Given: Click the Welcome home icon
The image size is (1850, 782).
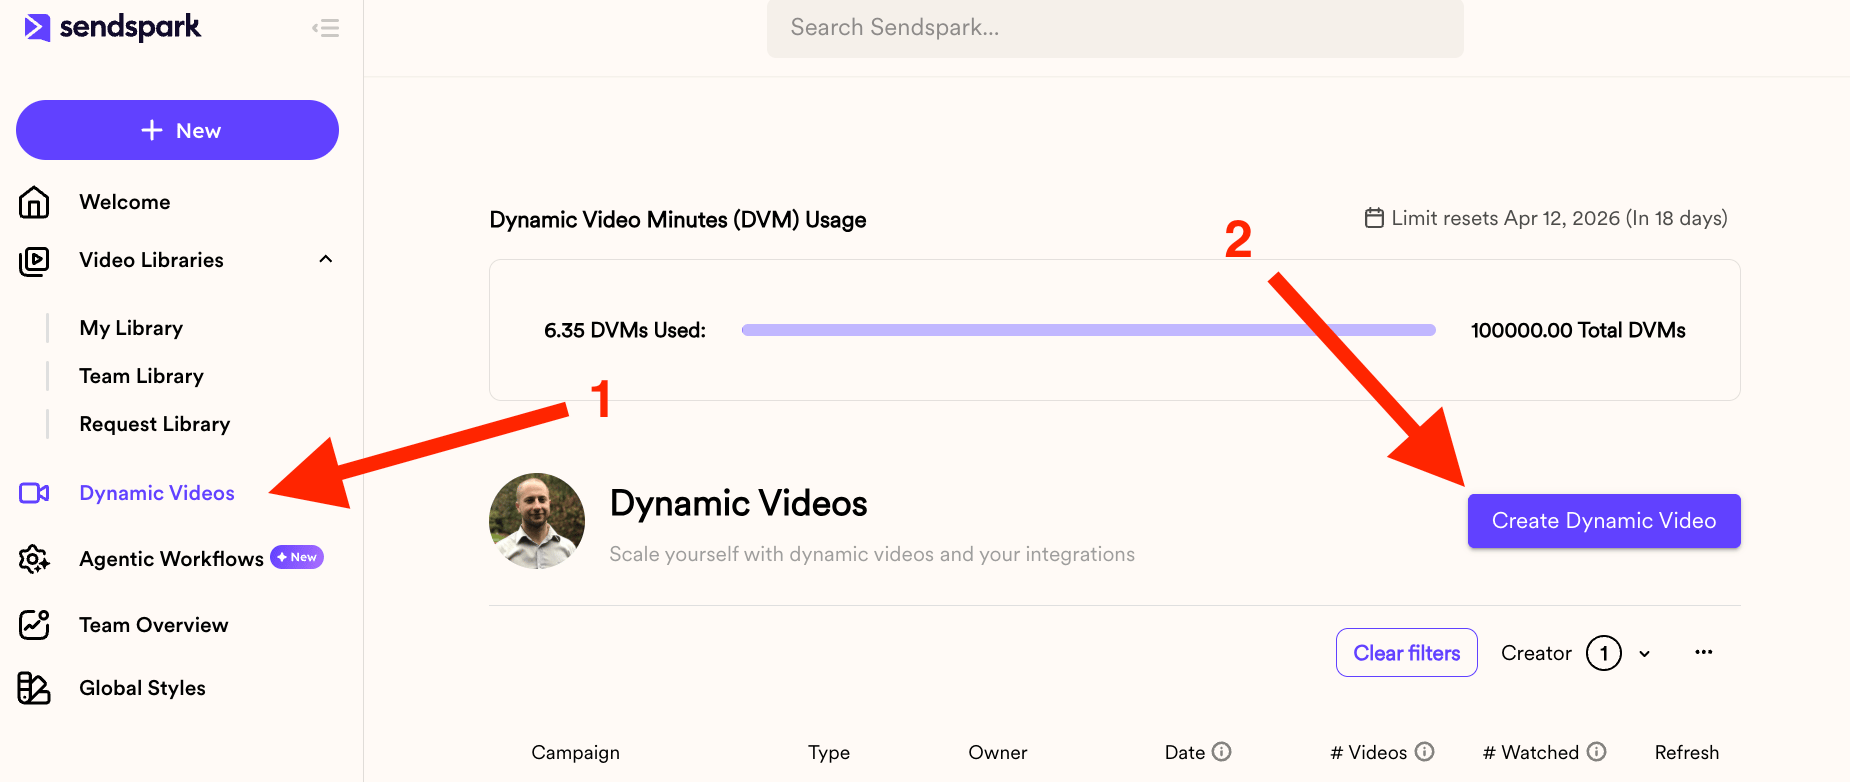Looking at the screenshot, I should point(34,202).
